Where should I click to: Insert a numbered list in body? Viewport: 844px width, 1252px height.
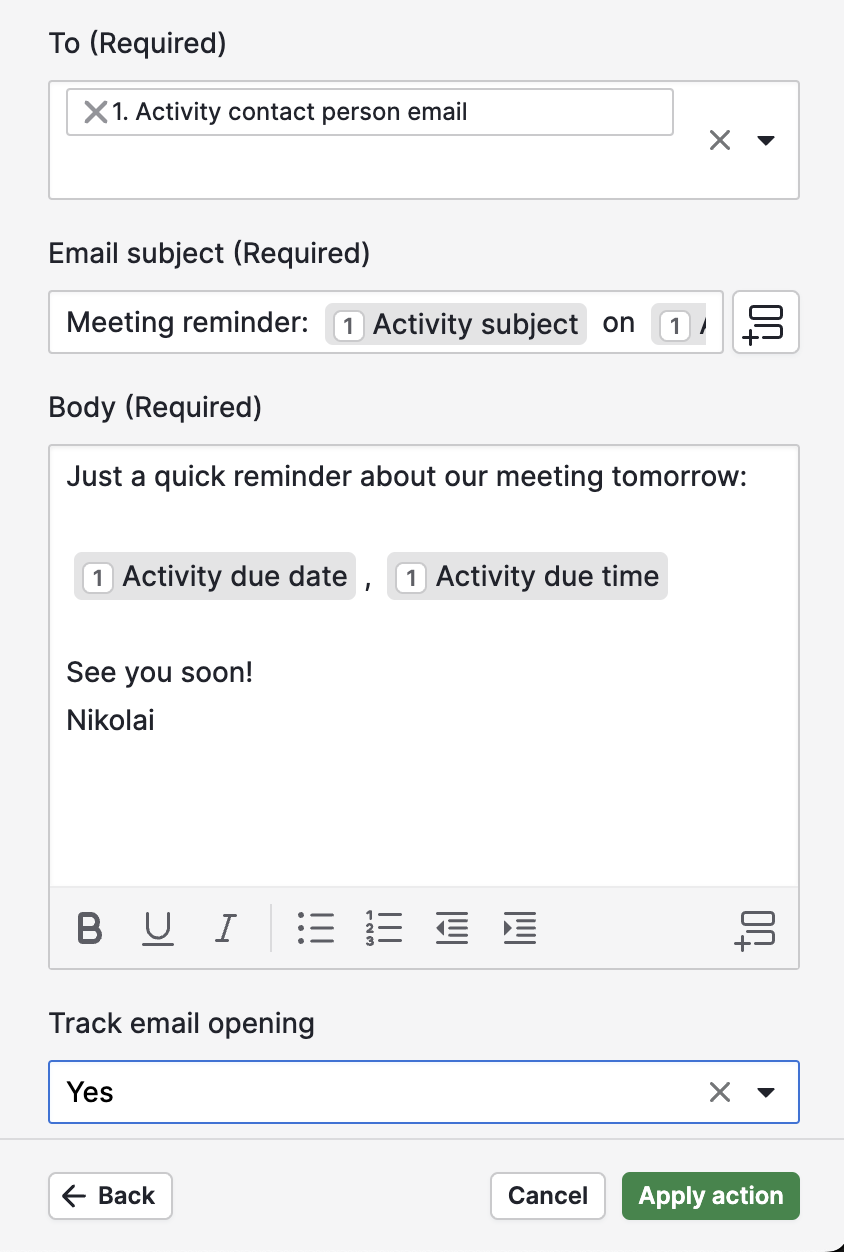pos(384,929)
